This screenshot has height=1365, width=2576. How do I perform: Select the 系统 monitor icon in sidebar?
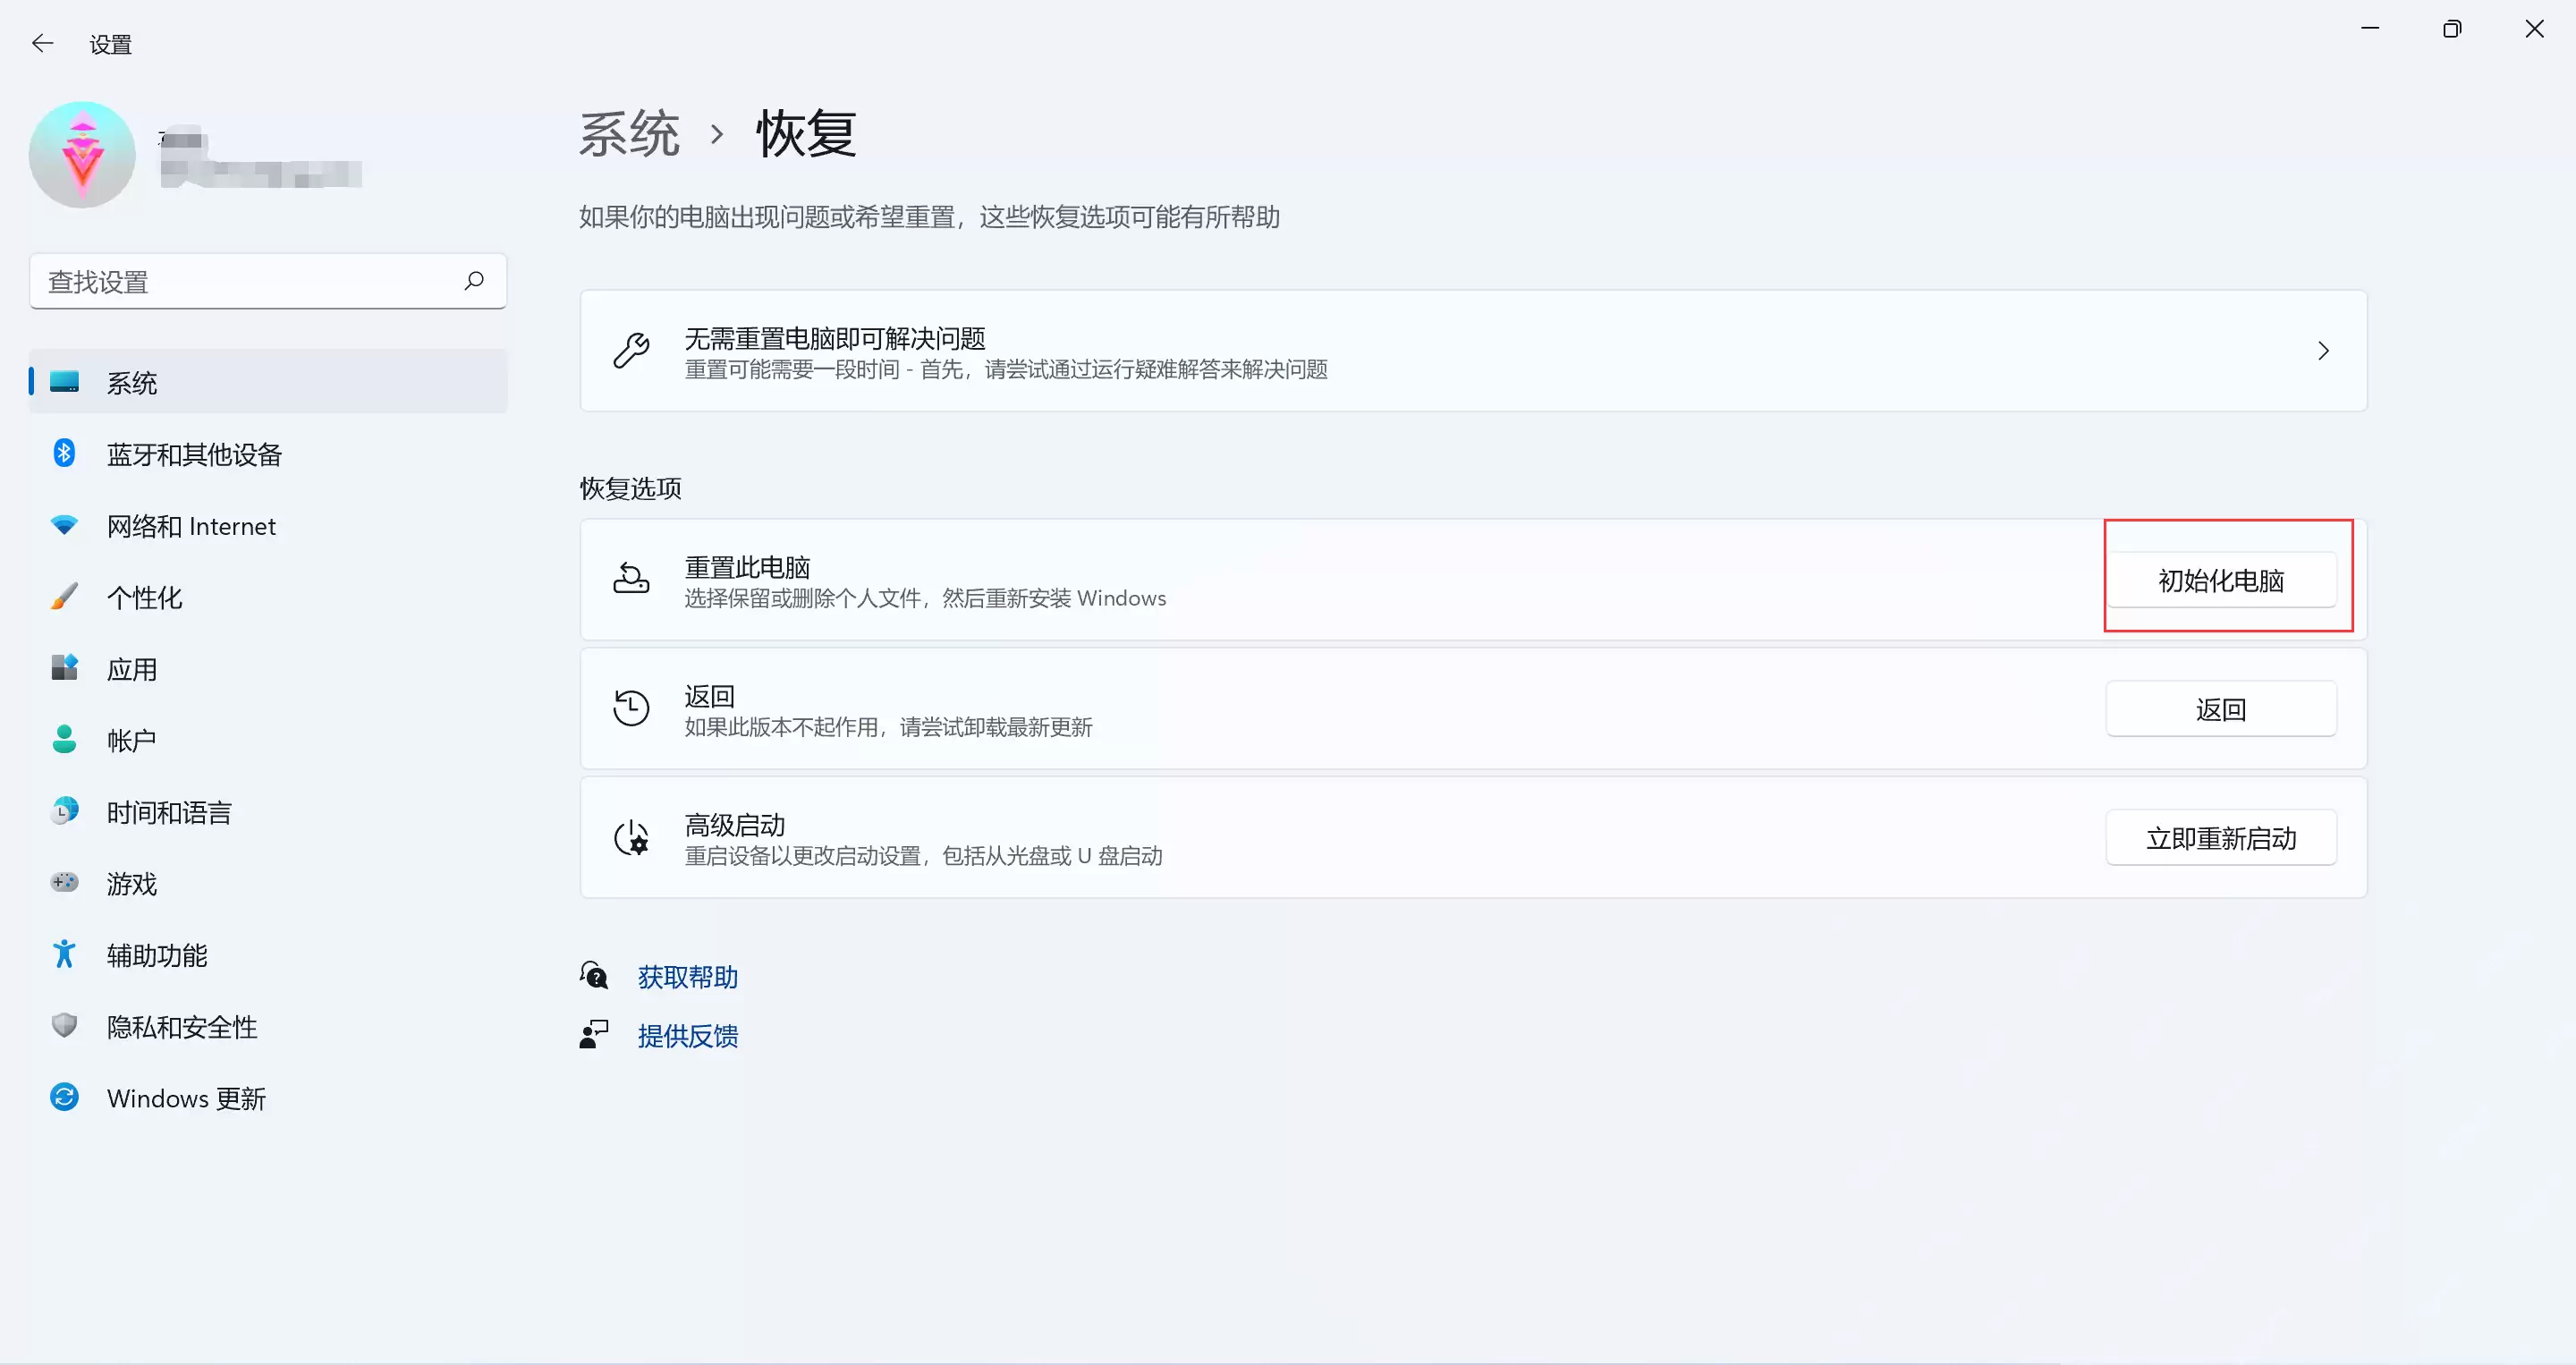pos(65,382)
